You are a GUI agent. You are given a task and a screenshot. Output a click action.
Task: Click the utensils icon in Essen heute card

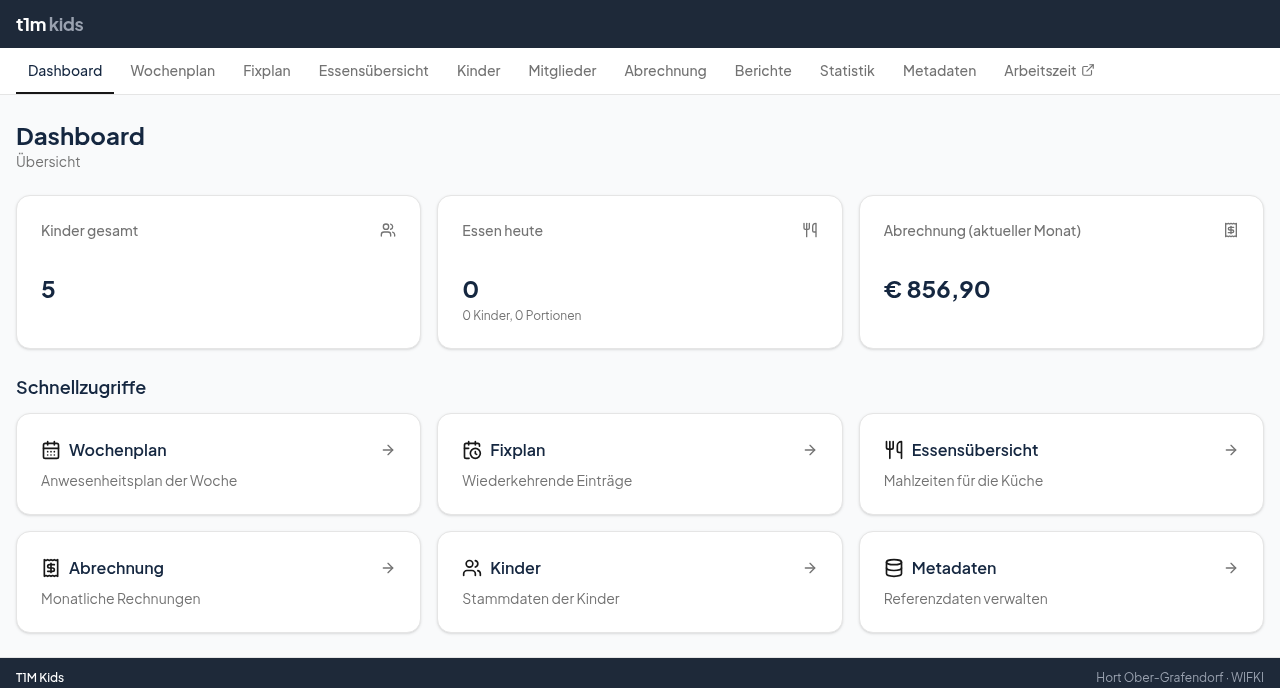[x=810, y=230]
